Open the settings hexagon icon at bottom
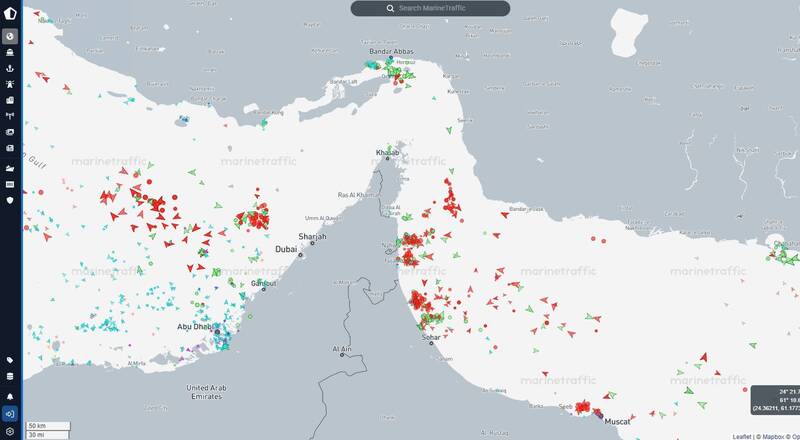 [10, 431]
